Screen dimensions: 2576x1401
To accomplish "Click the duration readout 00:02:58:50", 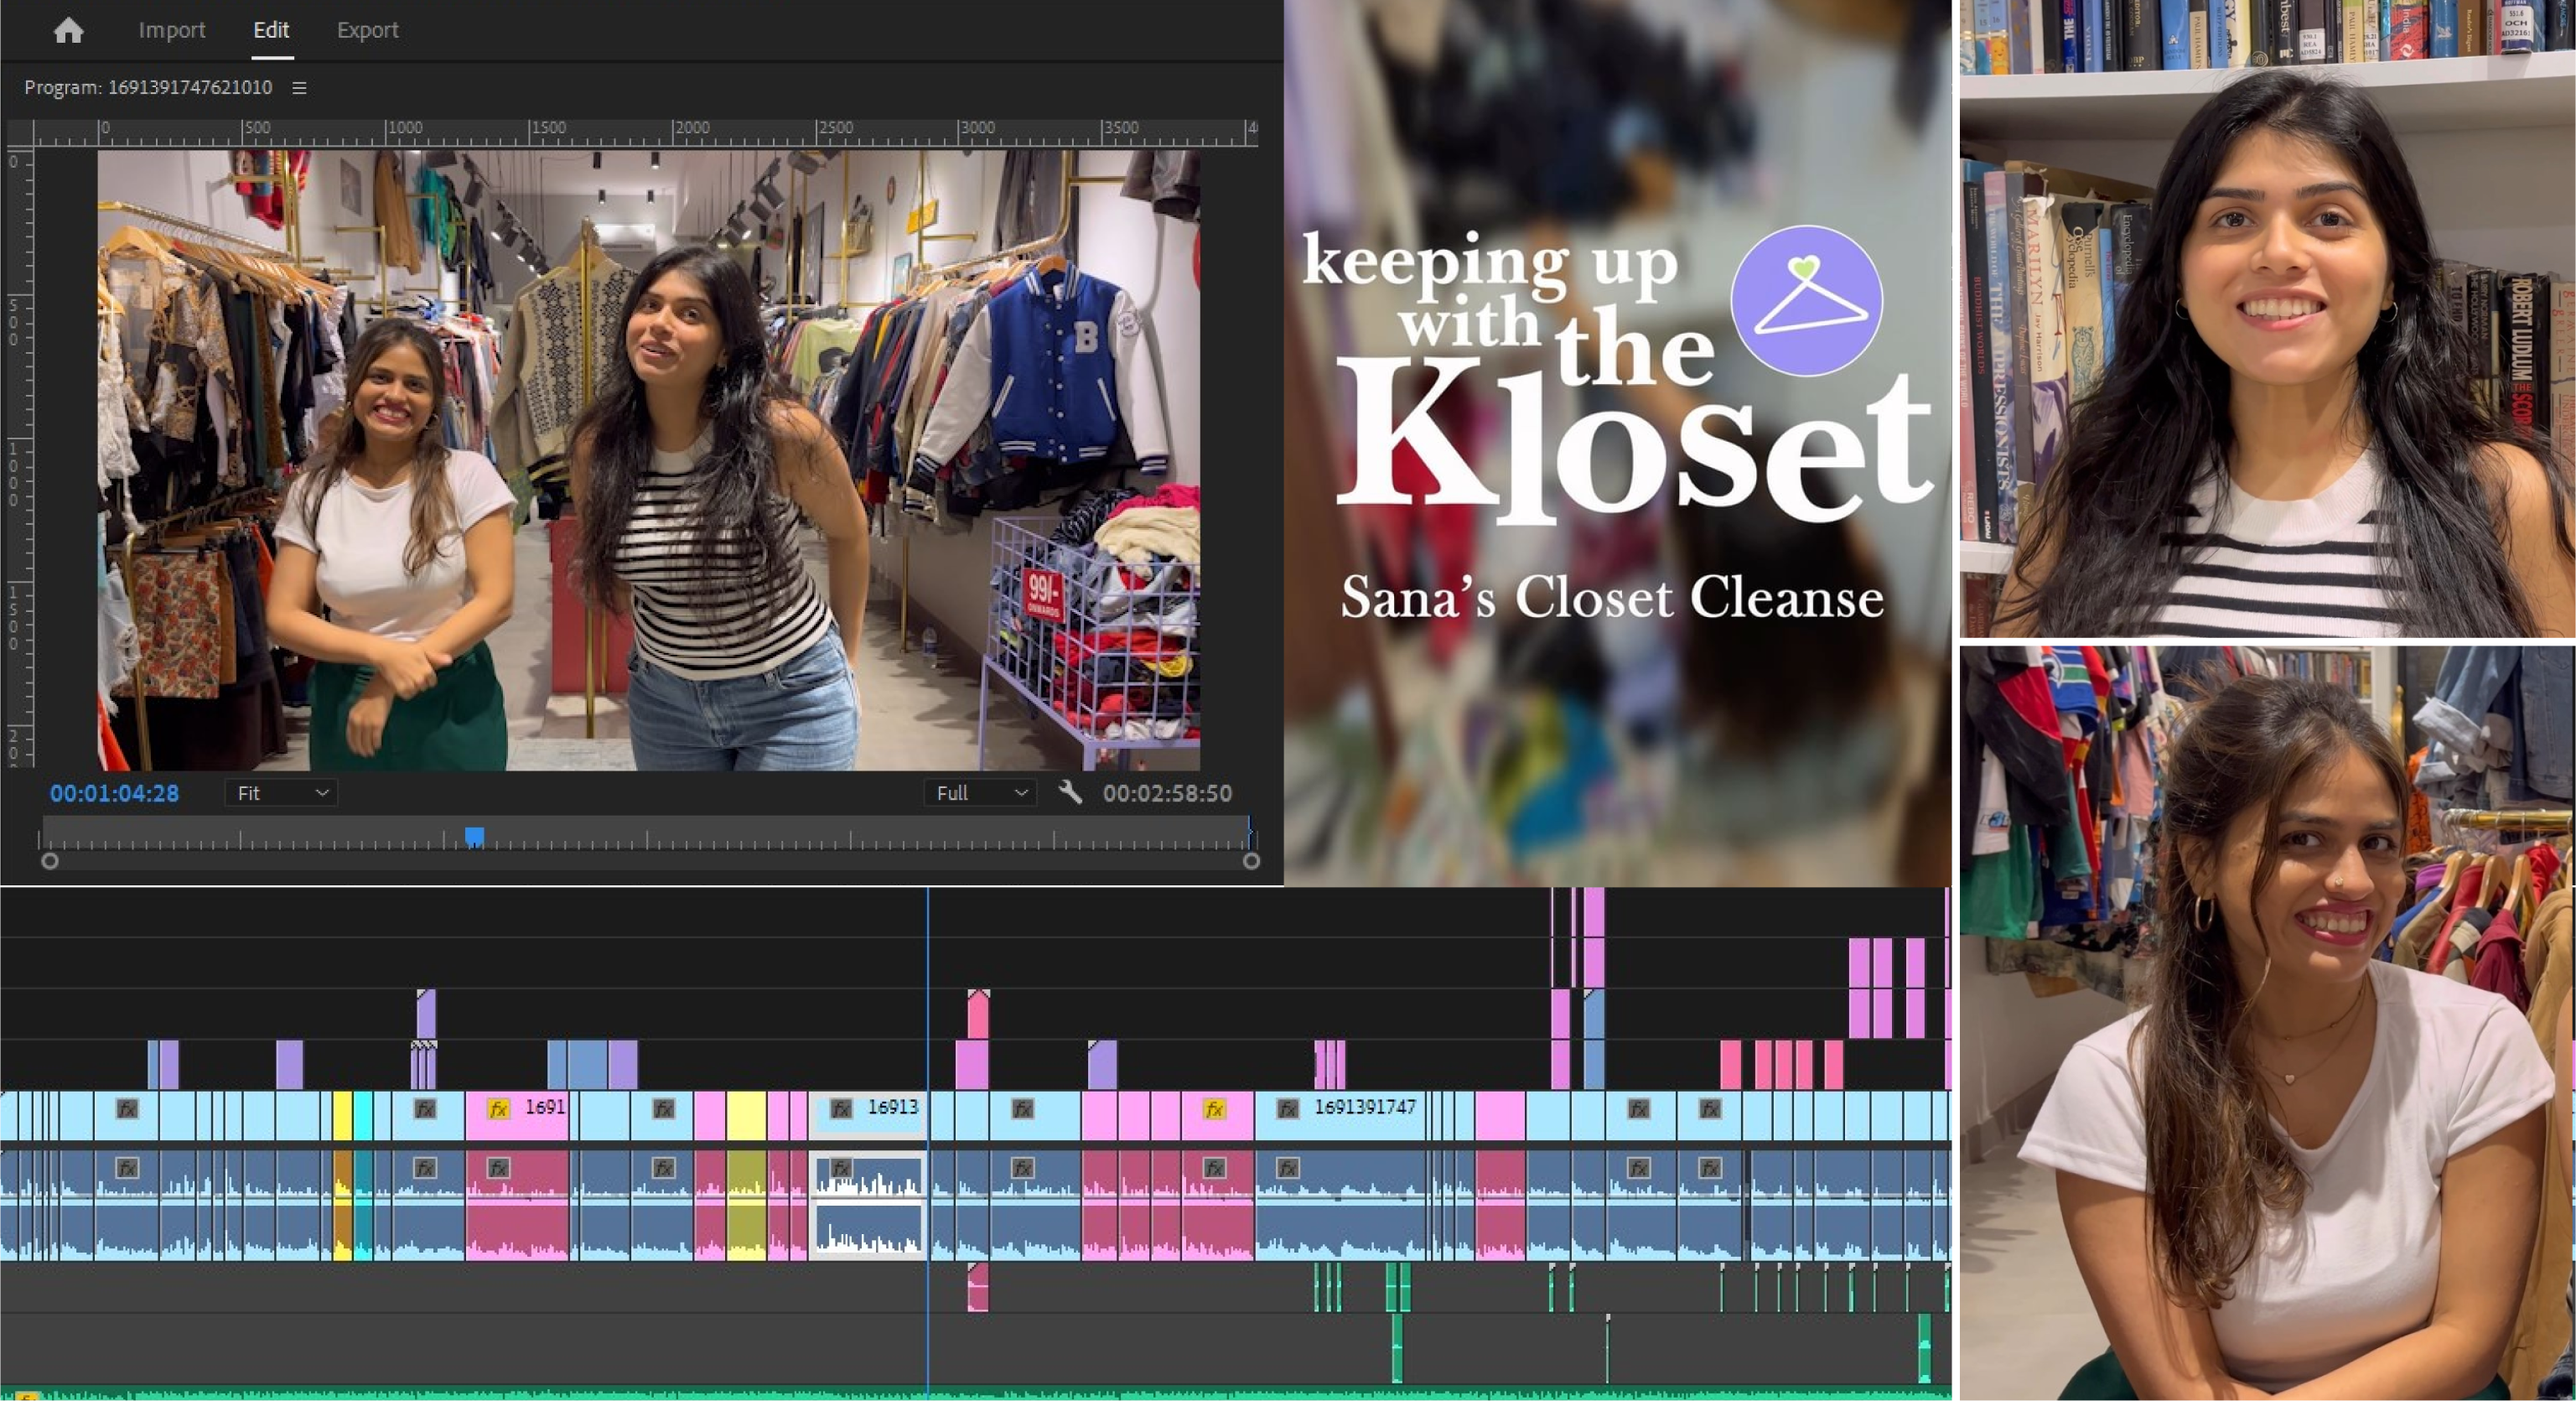I will (x=1167, y=793).
